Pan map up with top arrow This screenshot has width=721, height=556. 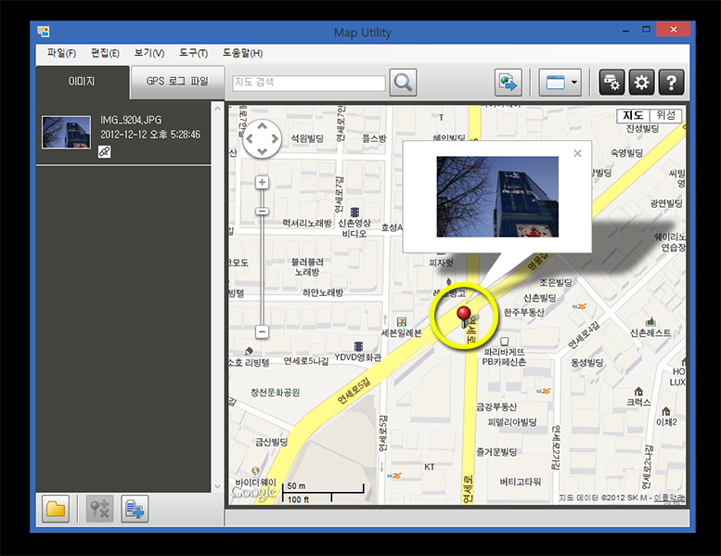tap(262, 126)
